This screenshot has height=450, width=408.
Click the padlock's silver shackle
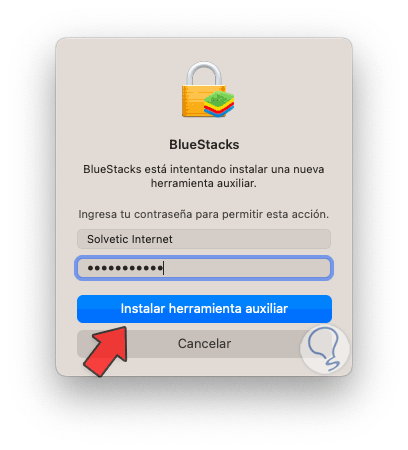pos(204,73)
